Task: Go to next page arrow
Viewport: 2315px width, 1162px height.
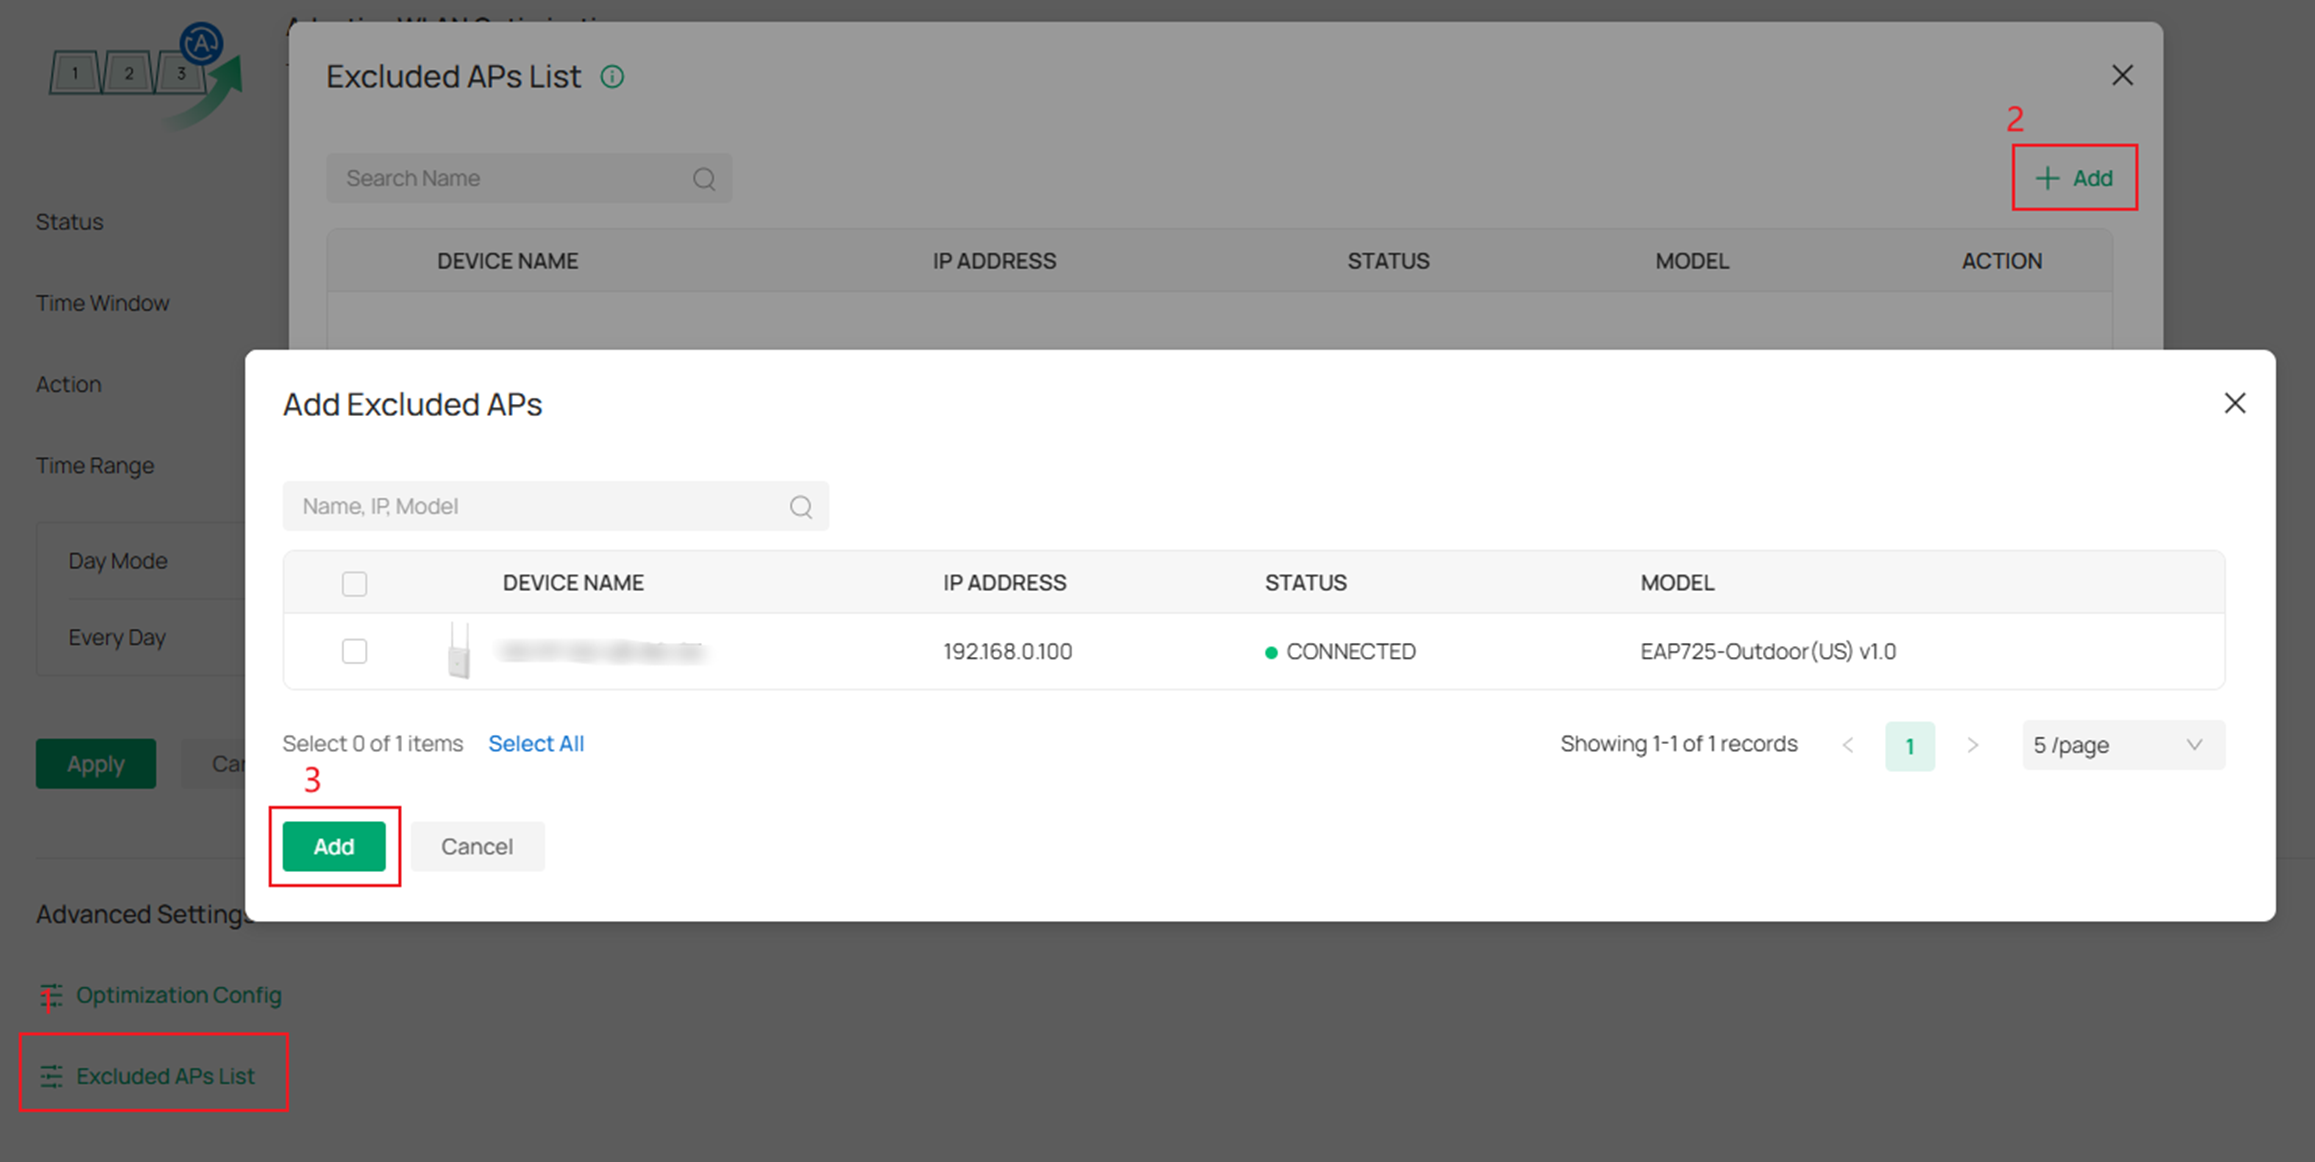Action: (1972, 745)
